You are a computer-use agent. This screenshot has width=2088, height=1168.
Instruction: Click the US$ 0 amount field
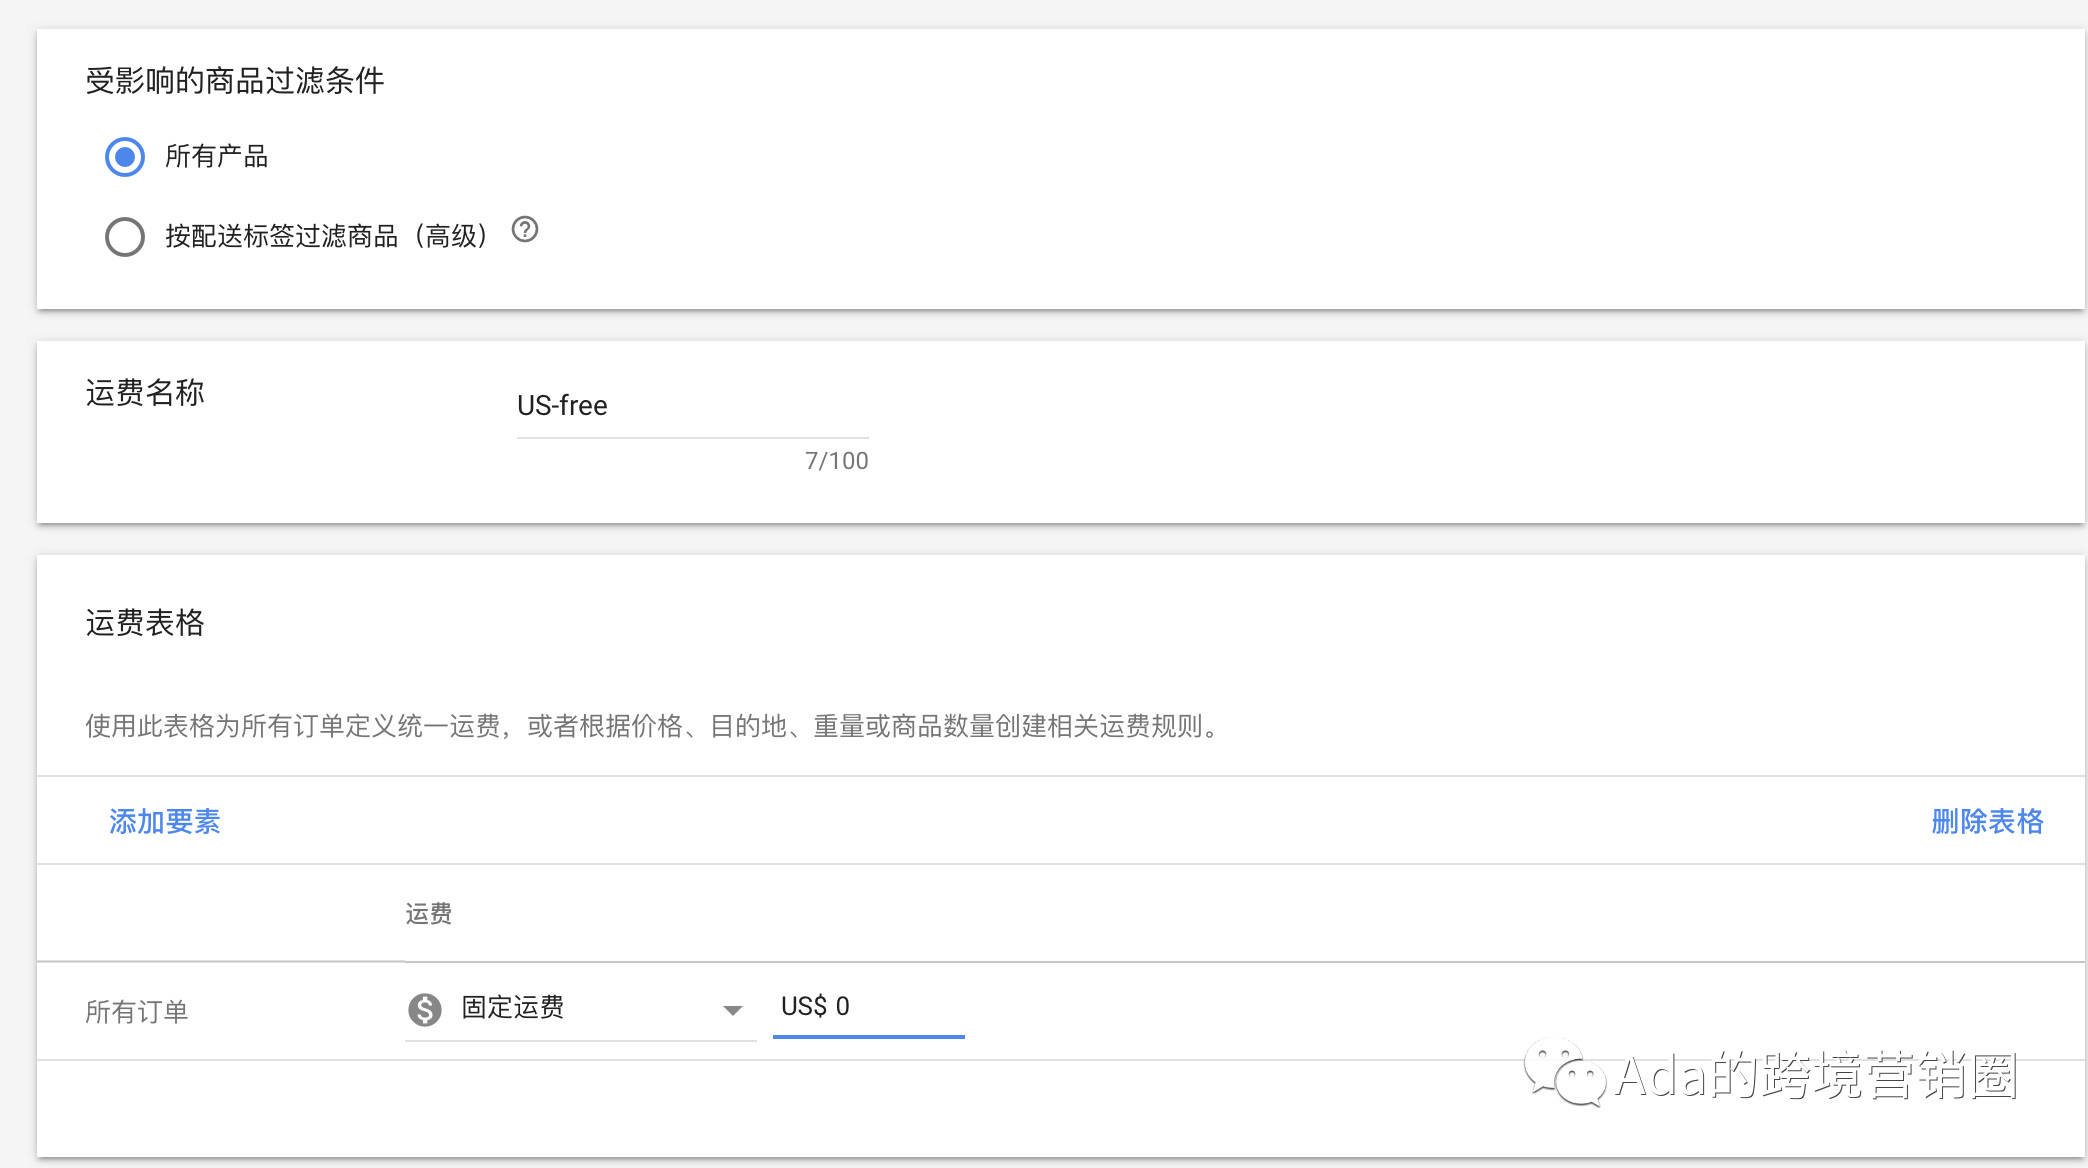(x=867, y=1007)
